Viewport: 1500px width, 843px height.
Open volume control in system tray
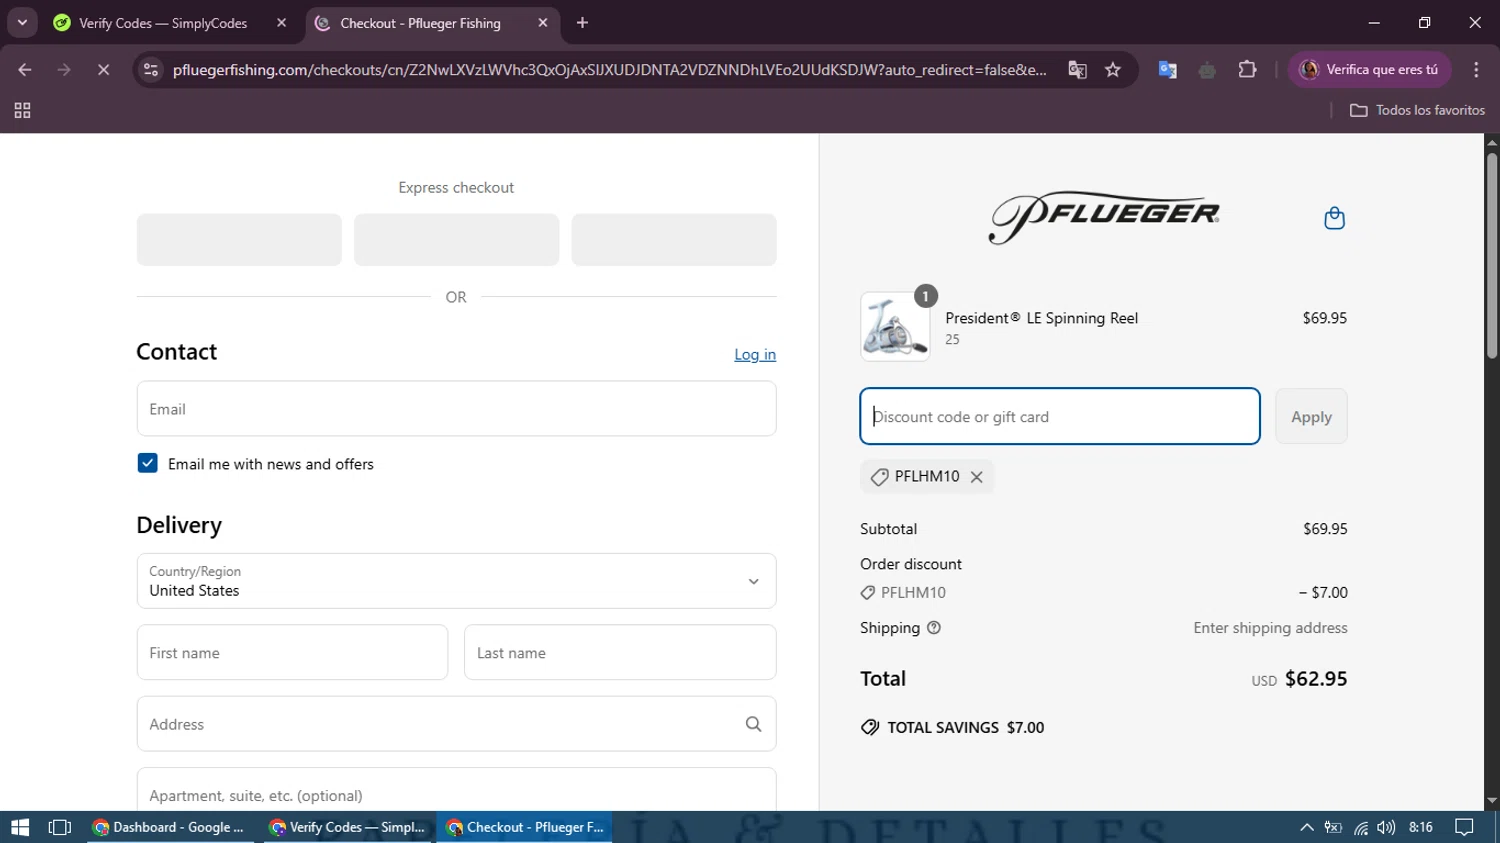click(1386, 827)
